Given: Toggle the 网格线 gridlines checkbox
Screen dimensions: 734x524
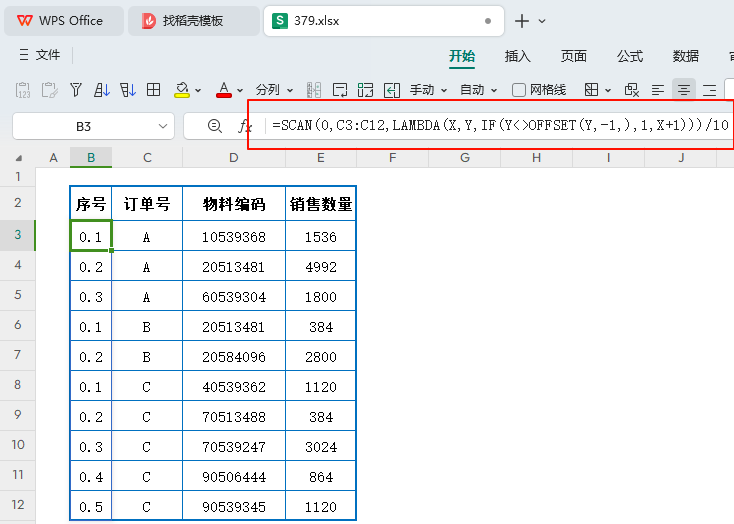Looking at the screenshot, I should click(518, 90).
